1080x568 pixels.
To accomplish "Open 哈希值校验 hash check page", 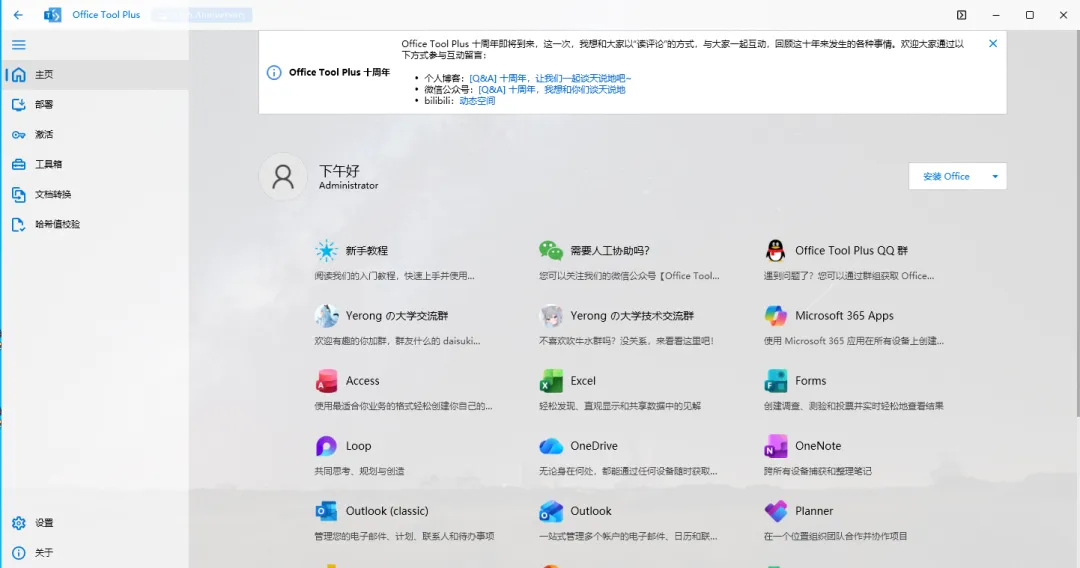I will tap(95, 224).
